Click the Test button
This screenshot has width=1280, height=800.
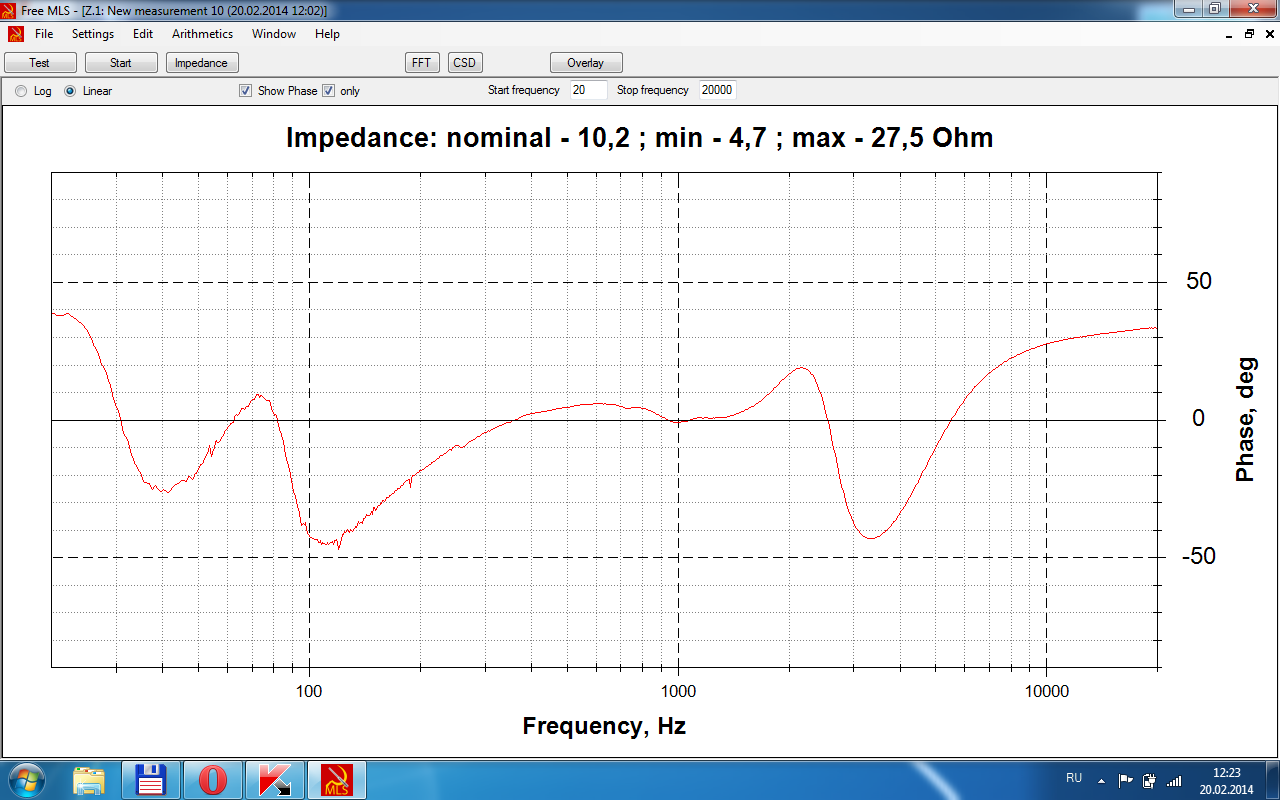(40, 63)
